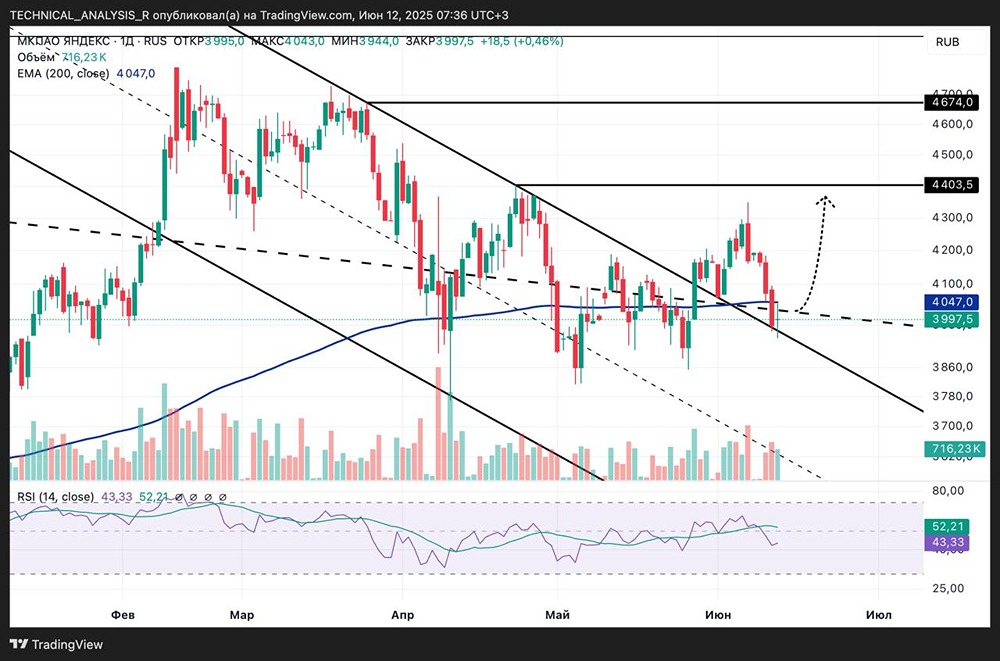Click the publication header text with TradingView.com

260,15
